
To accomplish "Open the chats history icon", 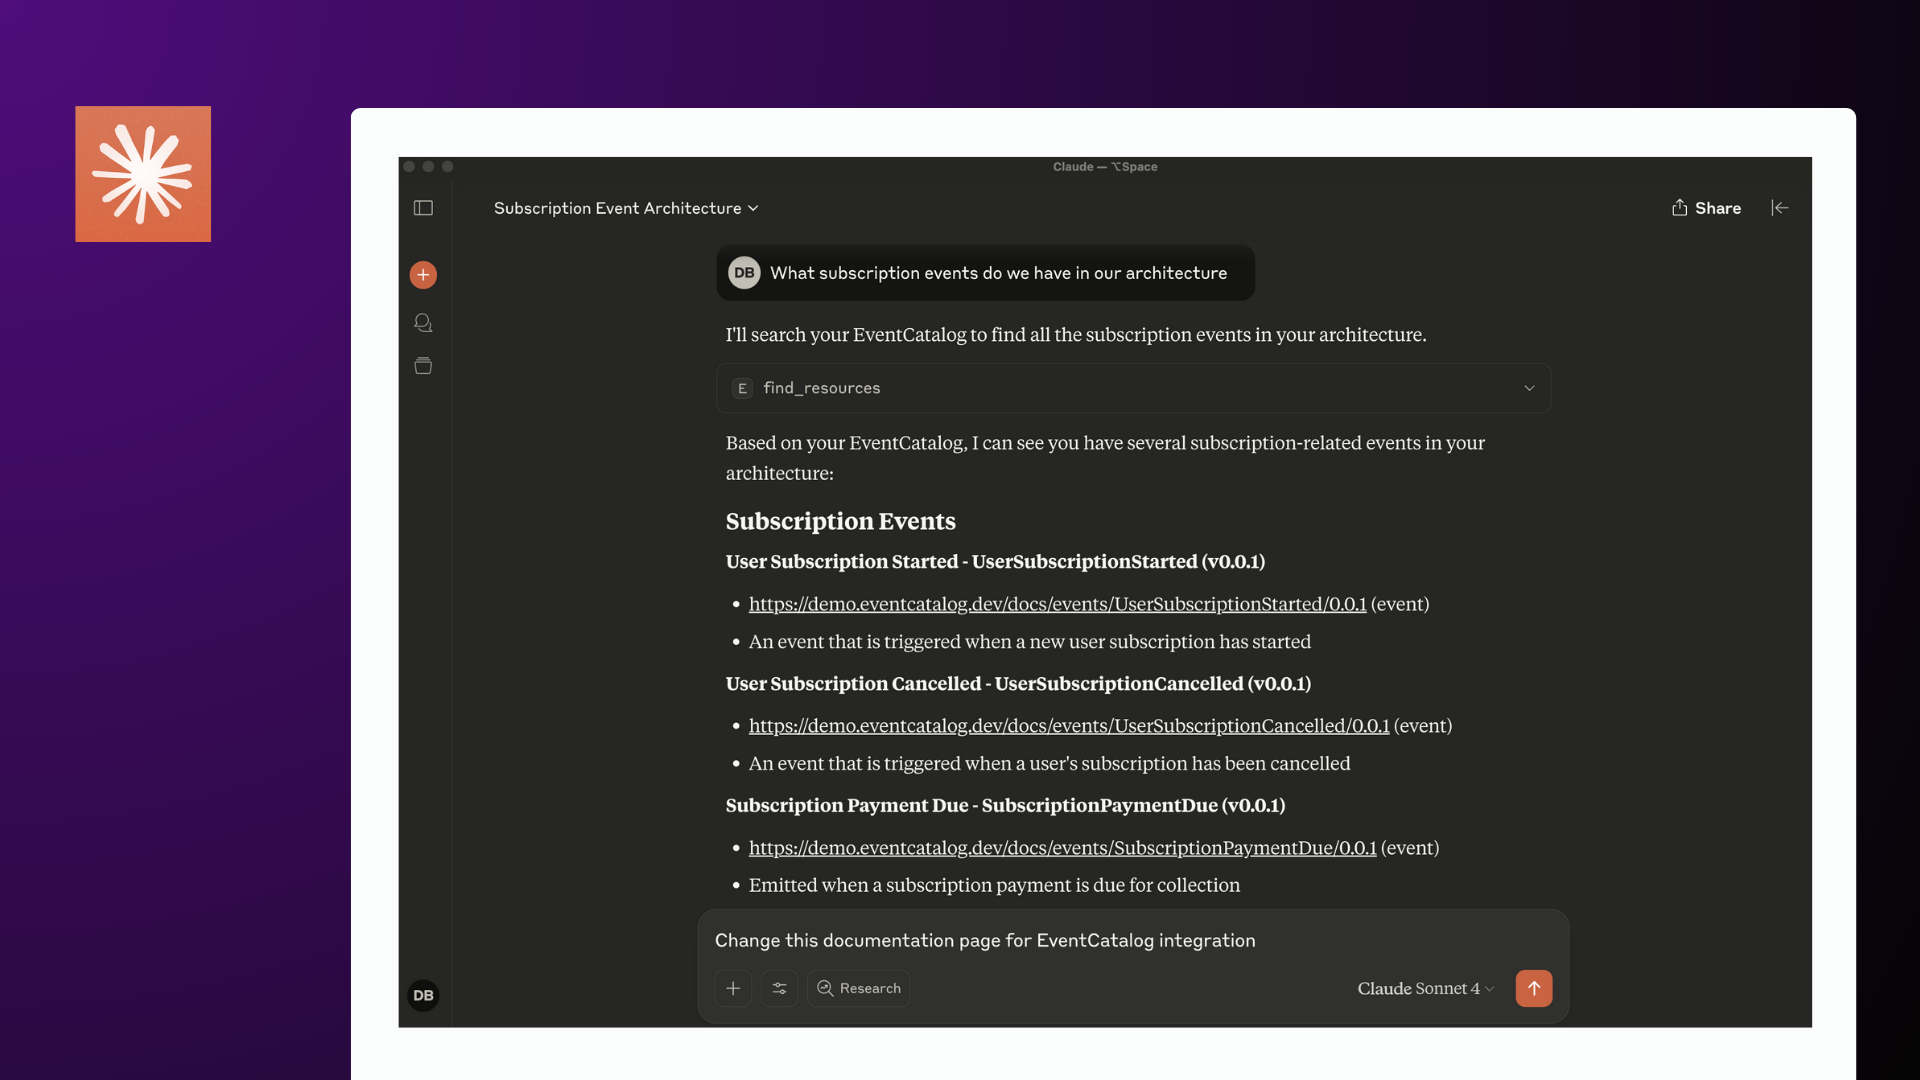I will pyautogui.click(x=423, y=323).
